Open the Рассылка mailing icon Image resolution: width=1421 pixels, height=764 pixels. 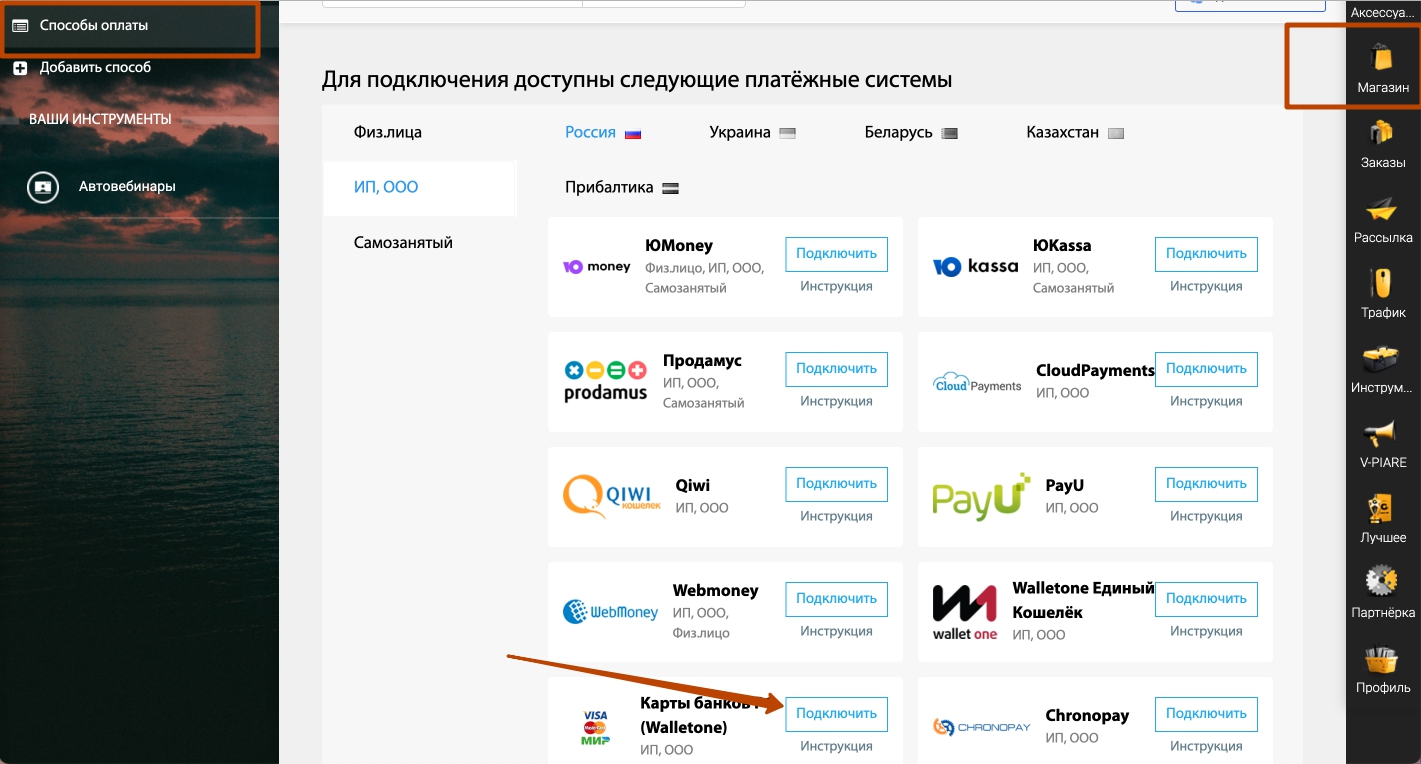pyautogui.click(x=1383, y=209)
